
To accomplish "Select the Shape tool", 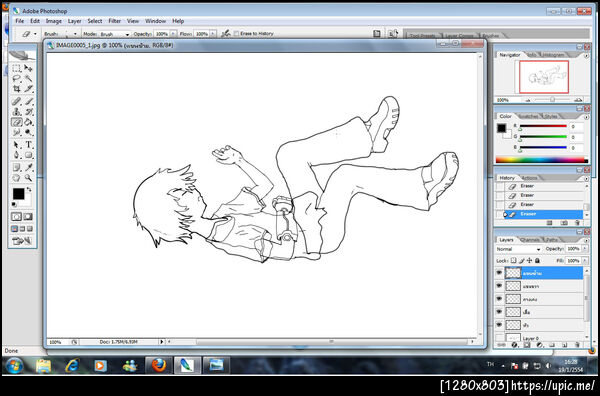I will (x=28, y=155).
